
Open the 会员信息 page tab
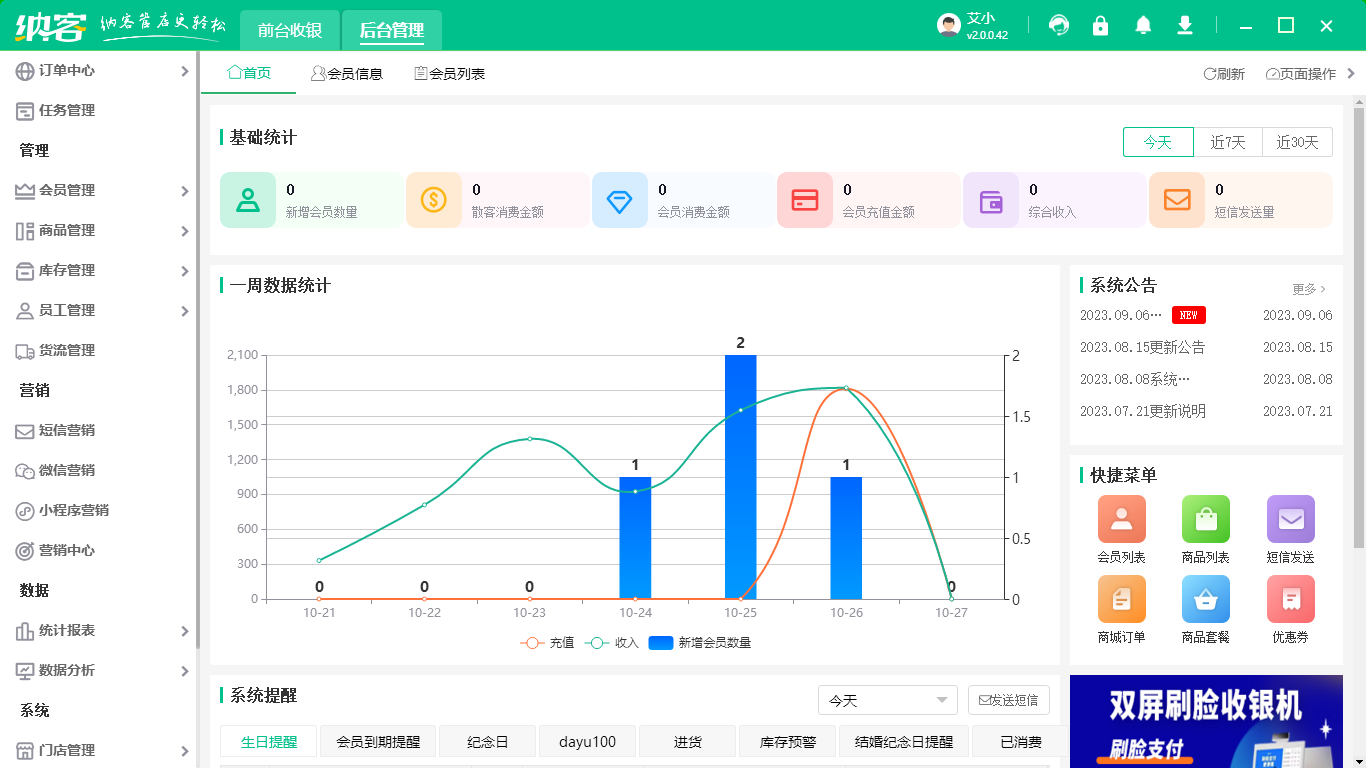click(347, 73)
